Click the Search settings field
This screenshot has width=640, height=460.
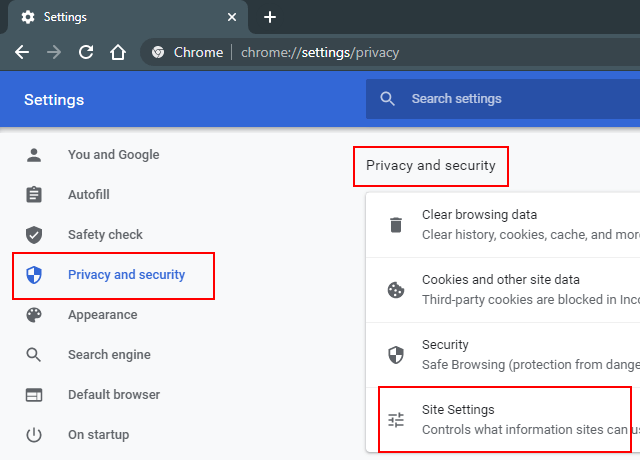(503, 99)
